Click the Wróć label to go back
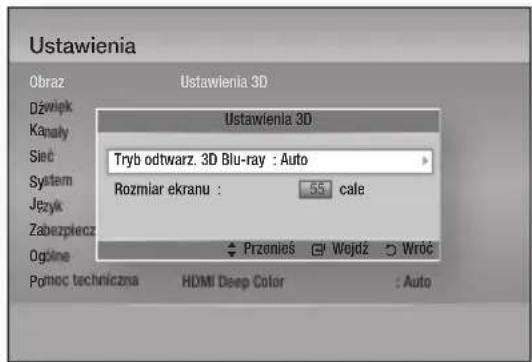532x362 pixels. (417, 249)
